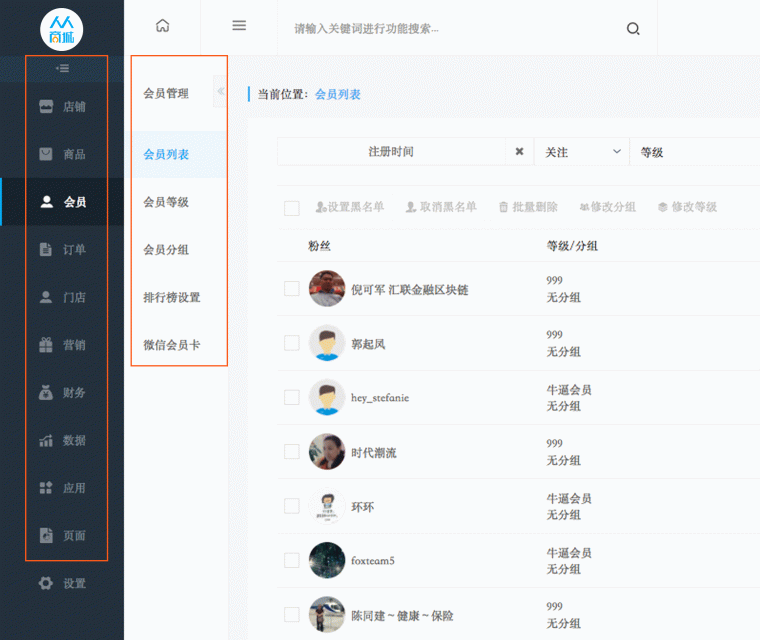Click avatar of 郭起凤
This screenshot has height=640, width=760.
327,343
